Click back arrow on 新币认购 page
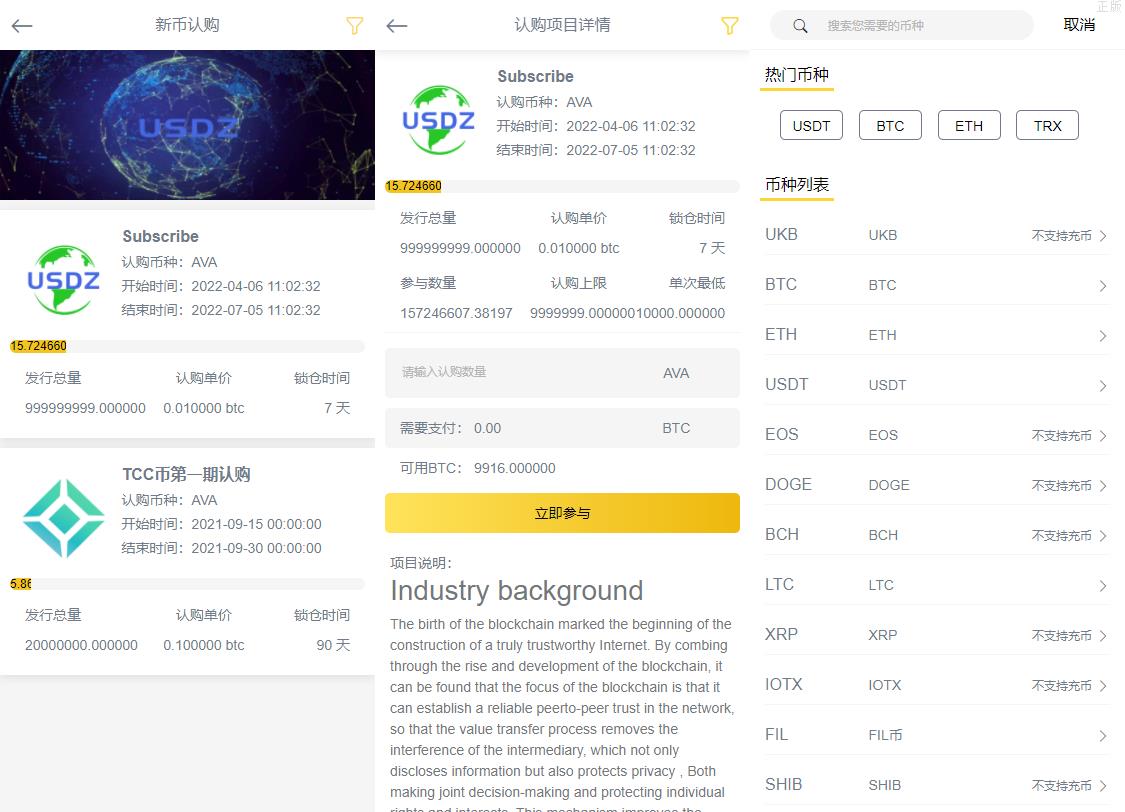1125x812 pixels. (22, 26)
